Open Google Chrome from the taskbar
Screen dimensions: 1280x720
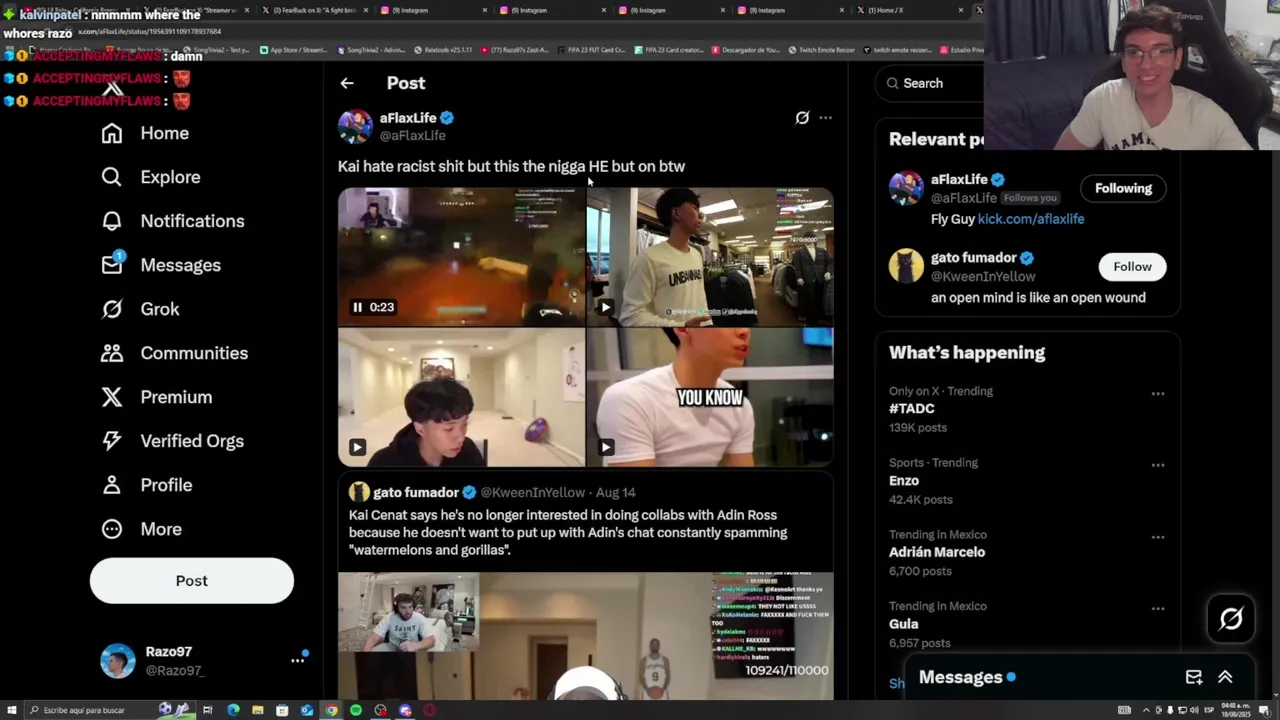[x=331, y=710]
